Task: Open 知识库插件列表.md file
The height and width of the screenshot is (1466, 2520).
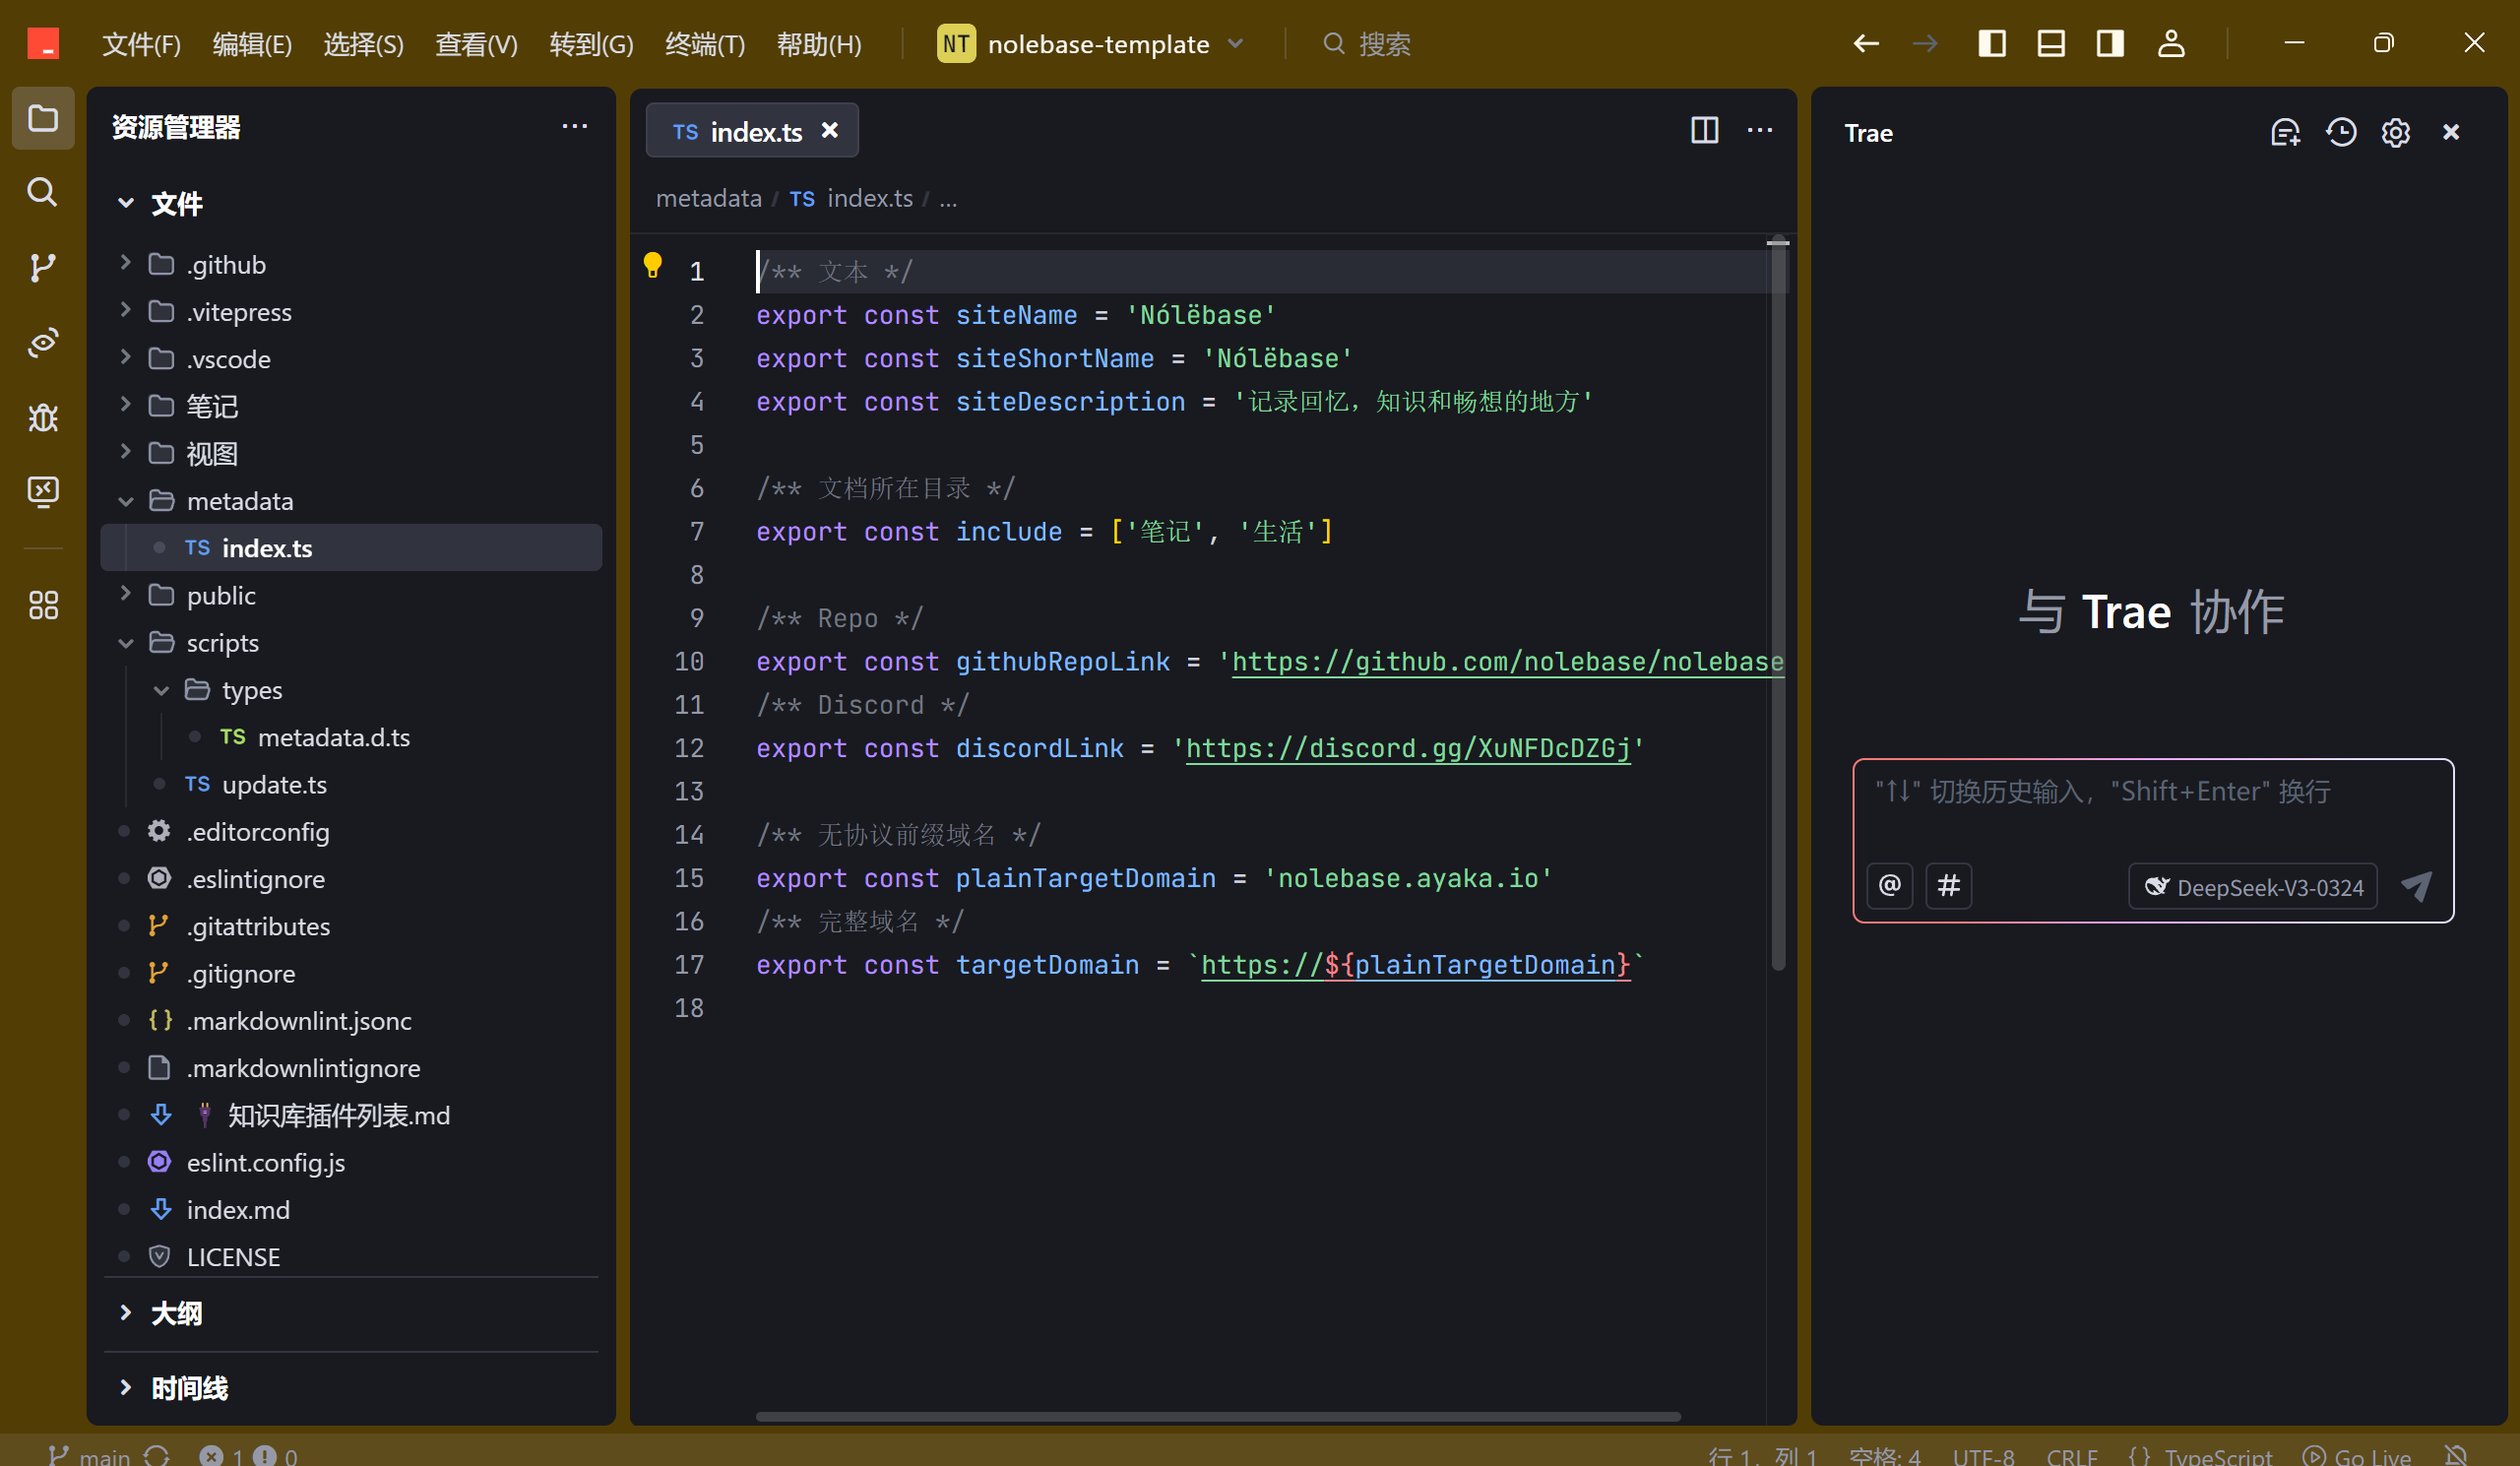Action: point(338,1115)
